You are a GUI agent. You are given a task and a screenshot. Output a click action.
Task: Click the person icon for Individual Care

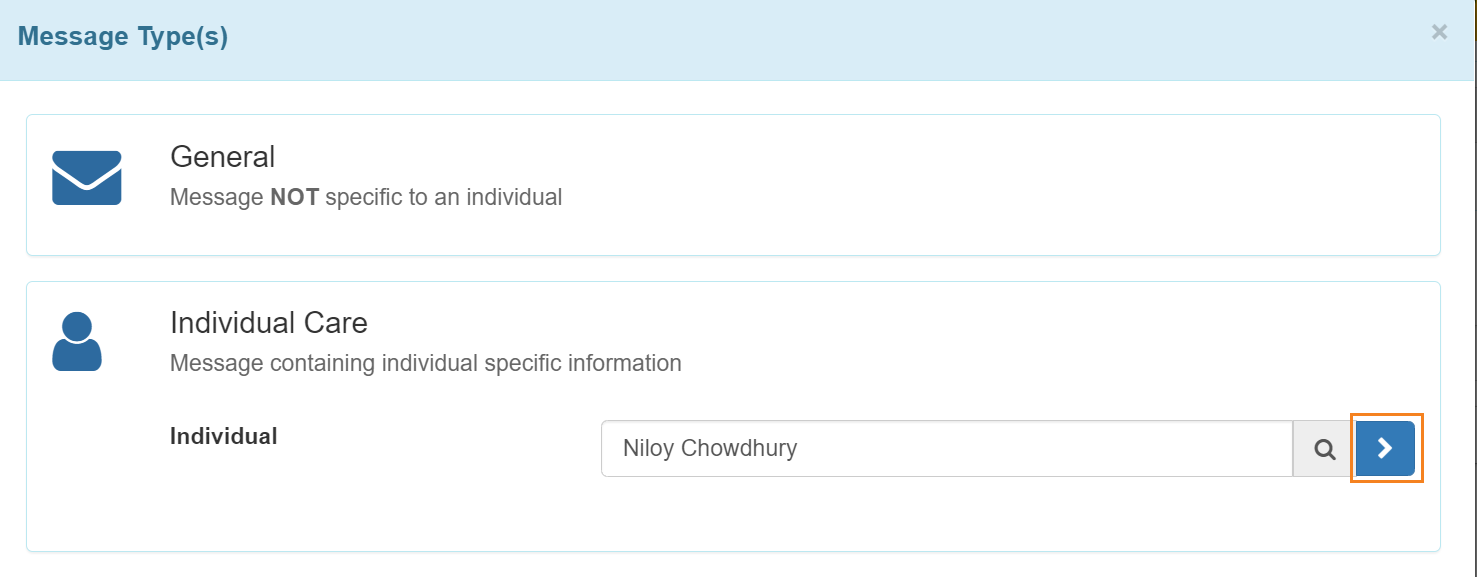point(77,342)
